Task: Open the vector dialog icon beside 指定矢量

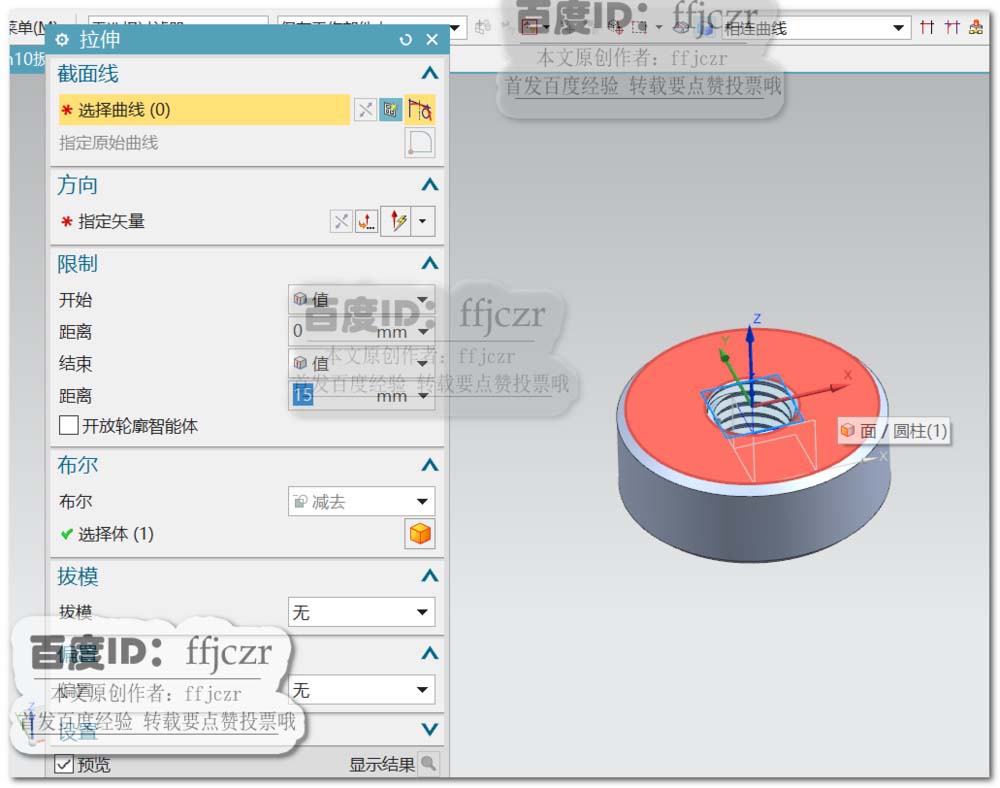Action: click(x=366, y=222)
